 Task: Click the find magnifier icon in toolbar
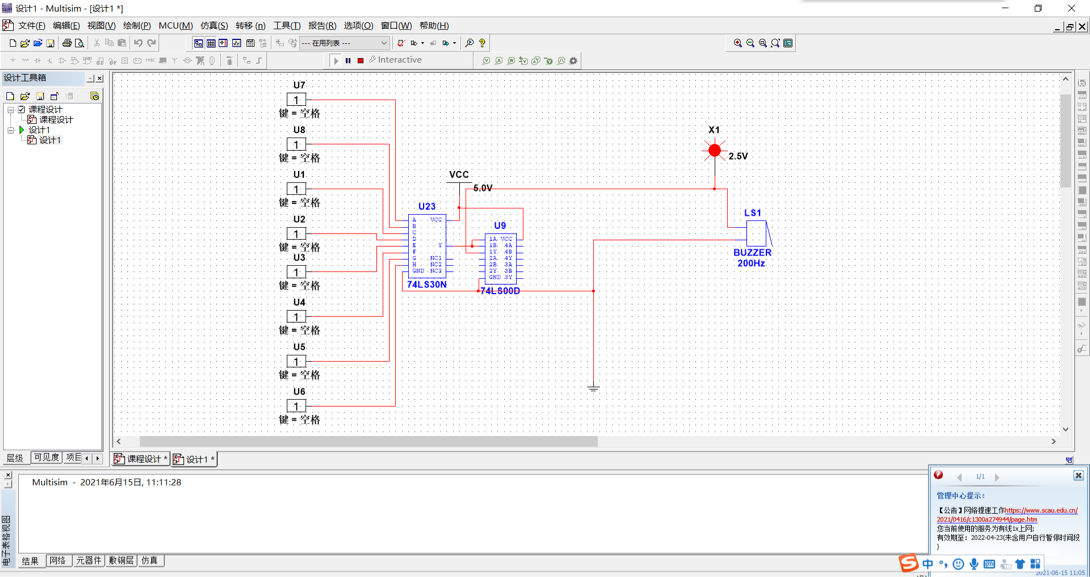coord(470,43)
